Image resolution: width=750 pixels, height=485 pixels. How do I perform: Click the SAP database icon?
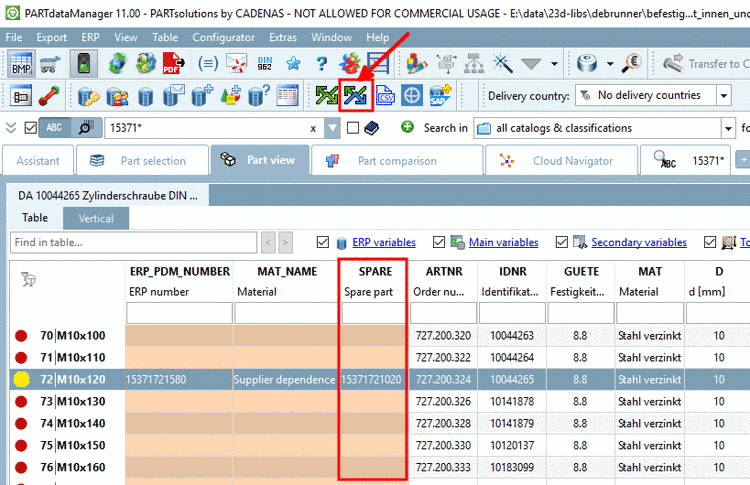pos(440,95)
